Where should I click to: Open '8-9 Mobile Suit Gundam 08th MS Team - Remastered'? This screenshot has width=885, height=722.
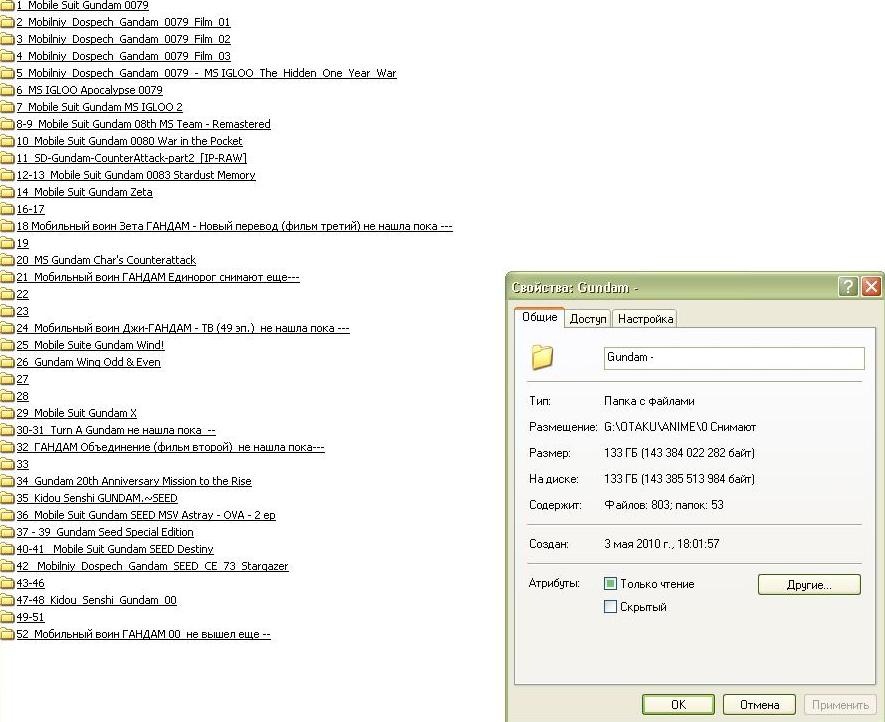pyautogui.click(x=143, y=124)
